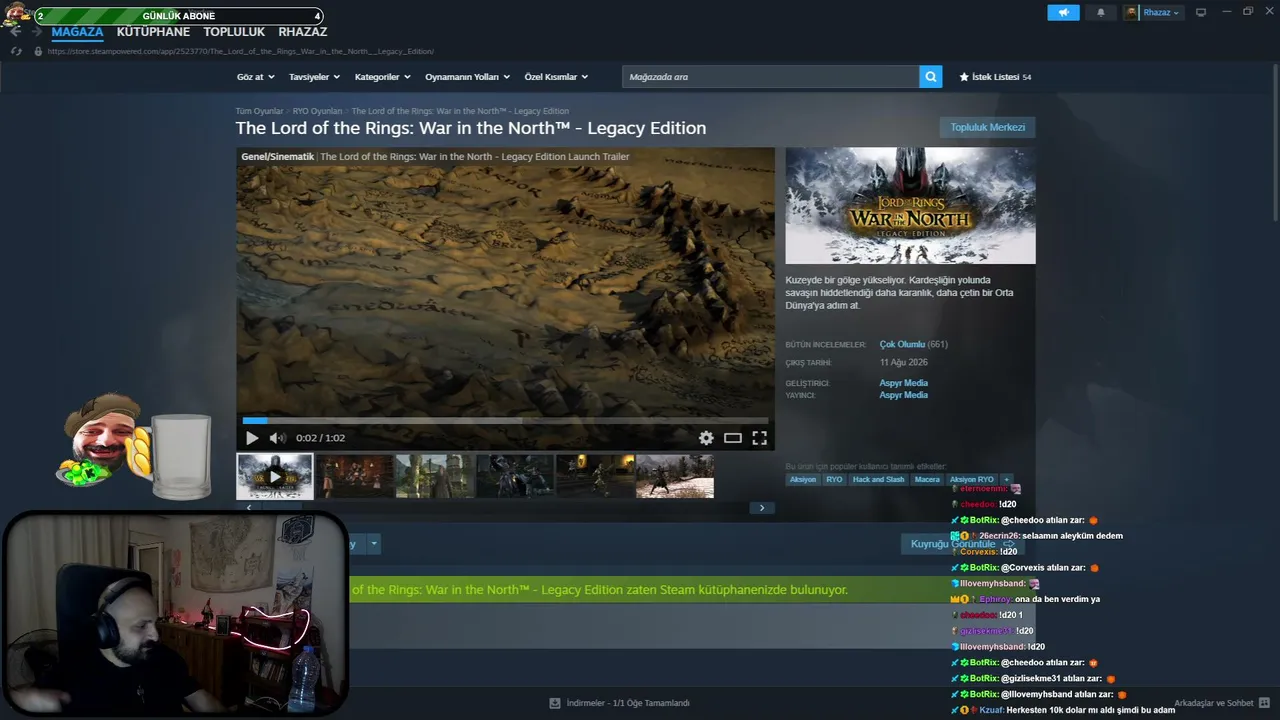1280x720 pixels.
Task: Open the Rhazaz account dropdown
Action: pyautogui.click(x=1161, y=12)
